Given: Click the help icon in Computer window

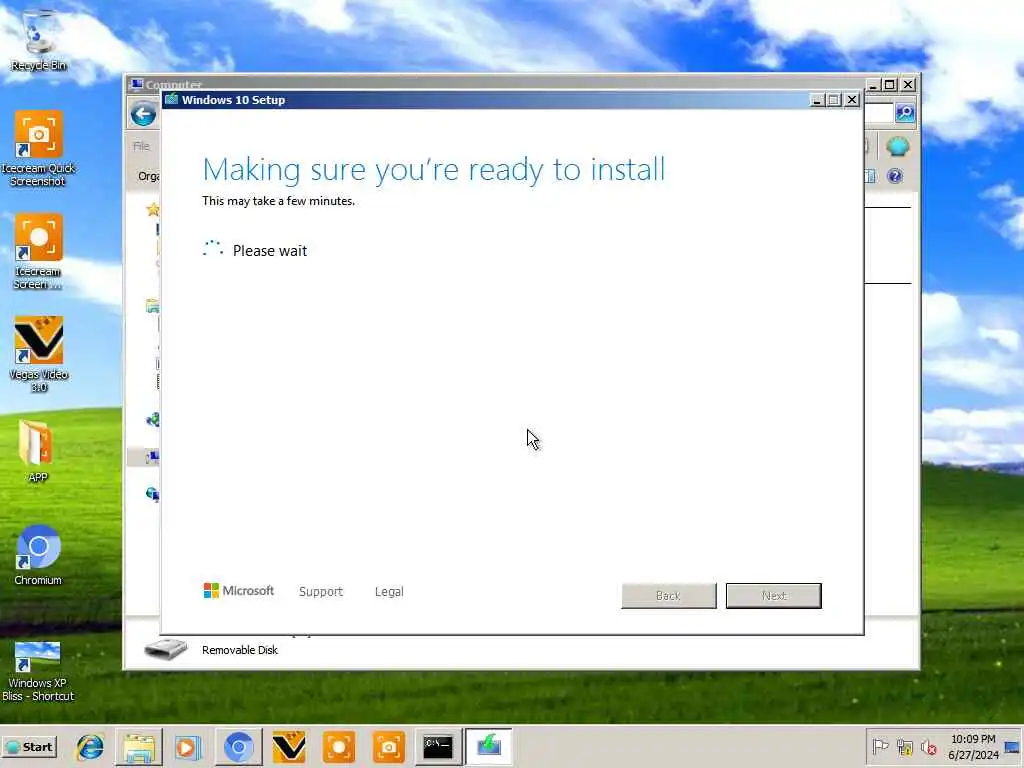Looking at the screenshot, I should [x=895, y=176].
